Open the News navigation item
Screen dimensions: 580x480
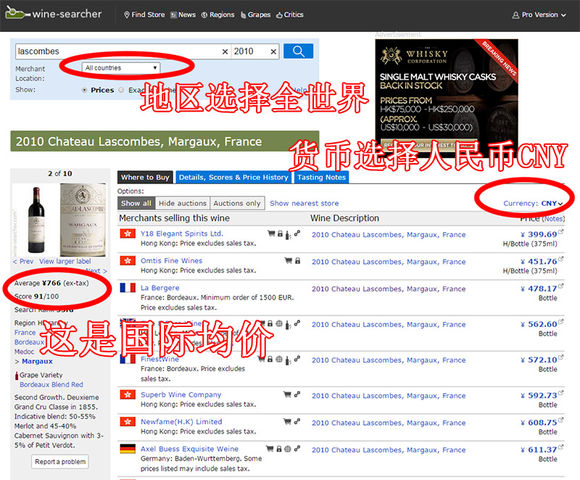tap(183, 15)
